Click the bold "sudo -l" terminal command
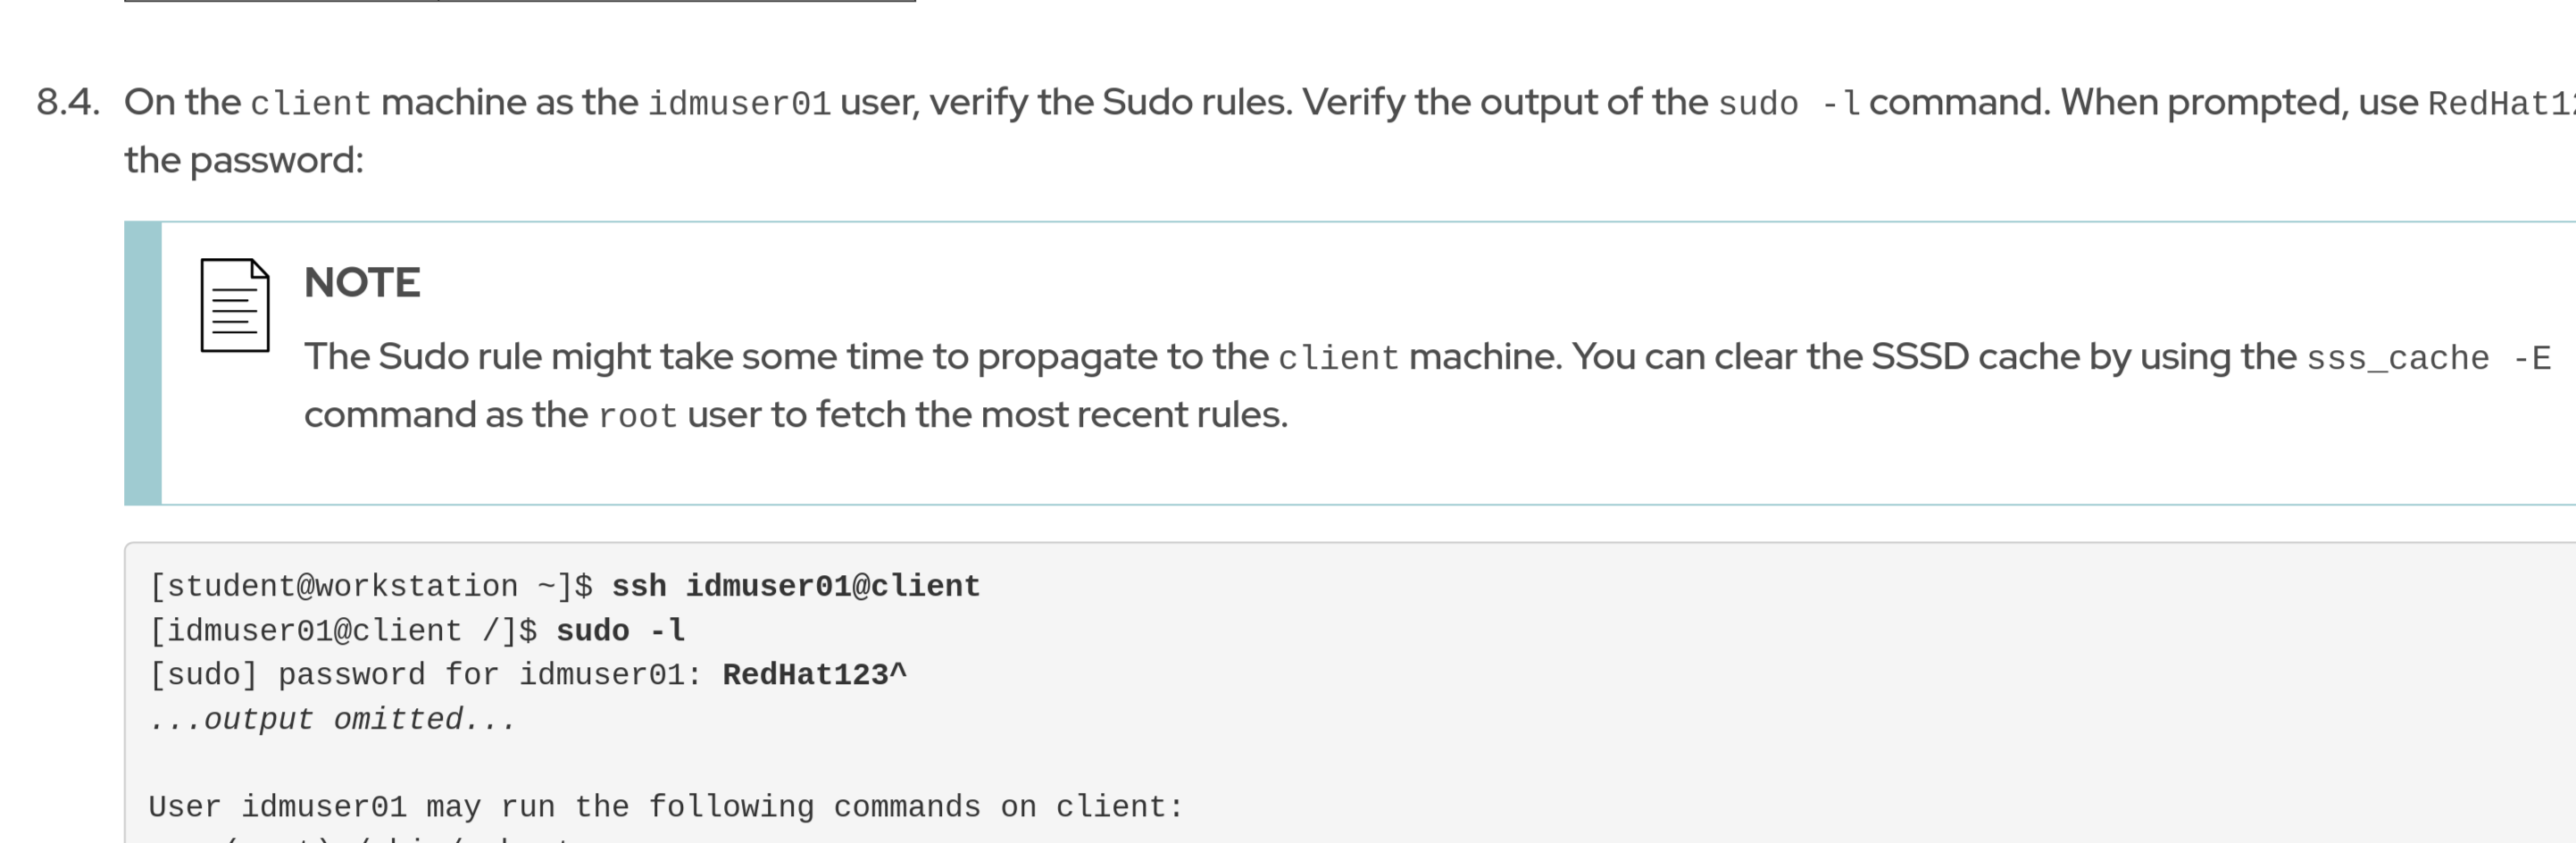Screen dimensions: 2576x843 click(620, 631)
